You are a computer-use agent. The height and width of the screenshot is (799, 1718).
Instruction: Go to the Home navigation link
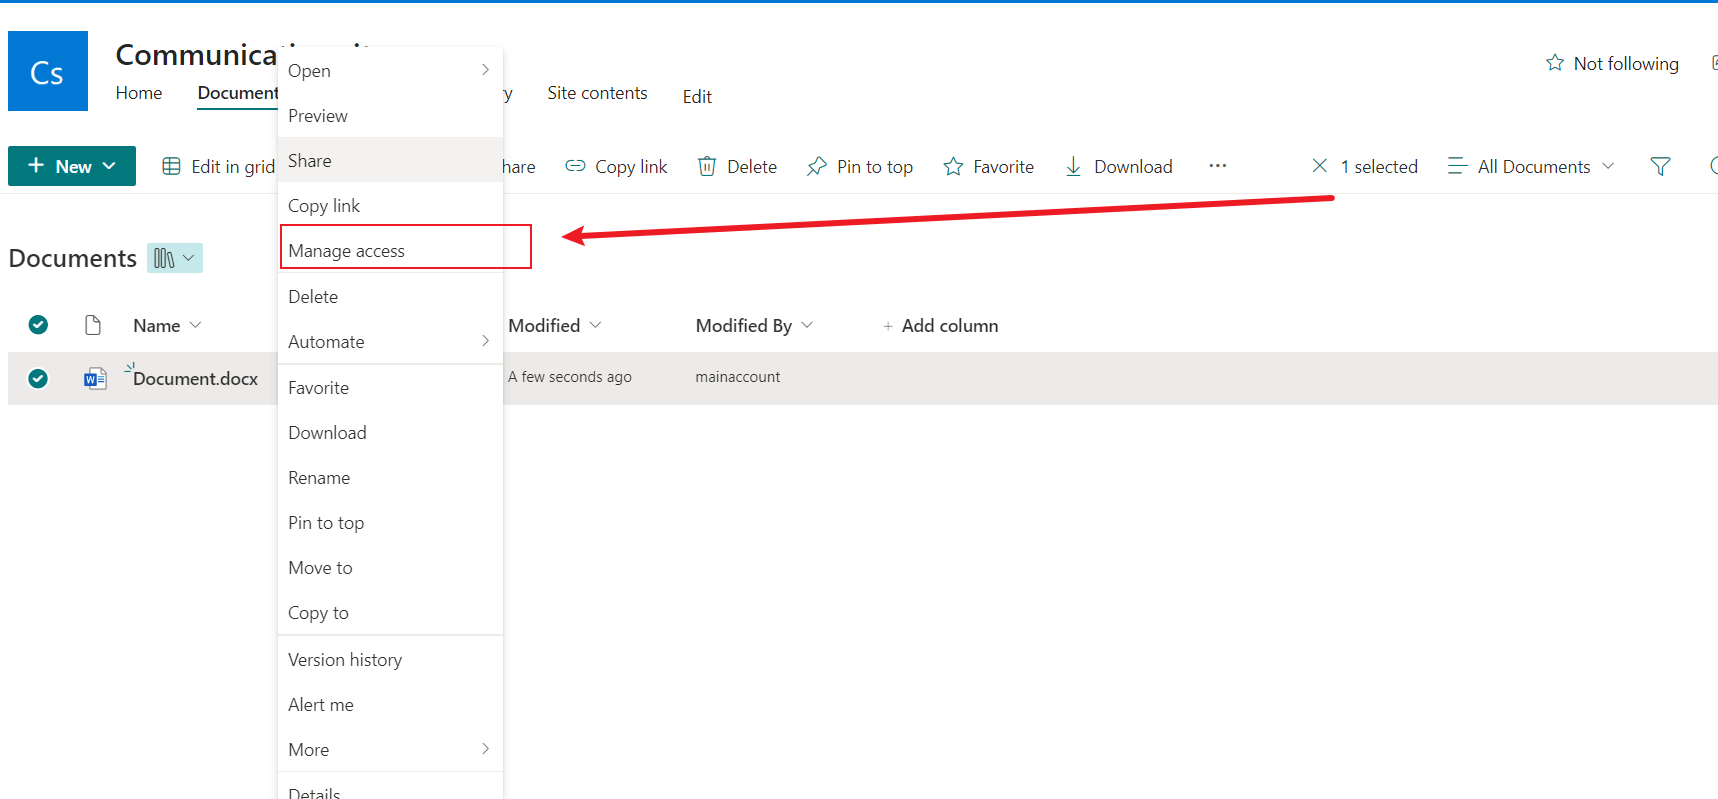coord(139,93)
